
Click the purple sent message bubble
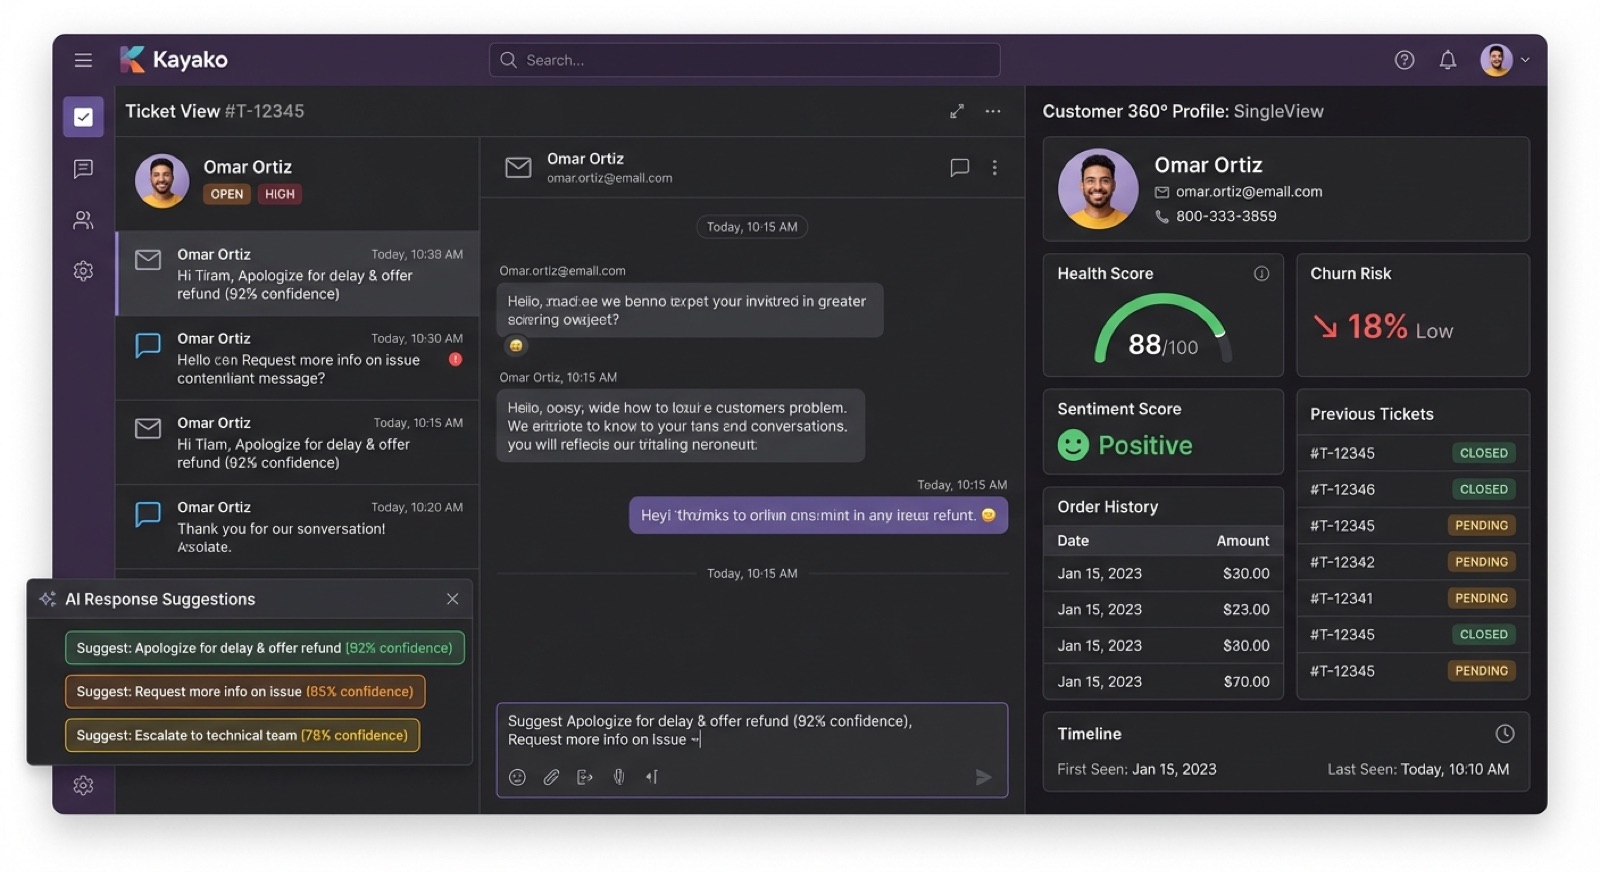coord(818,515)
